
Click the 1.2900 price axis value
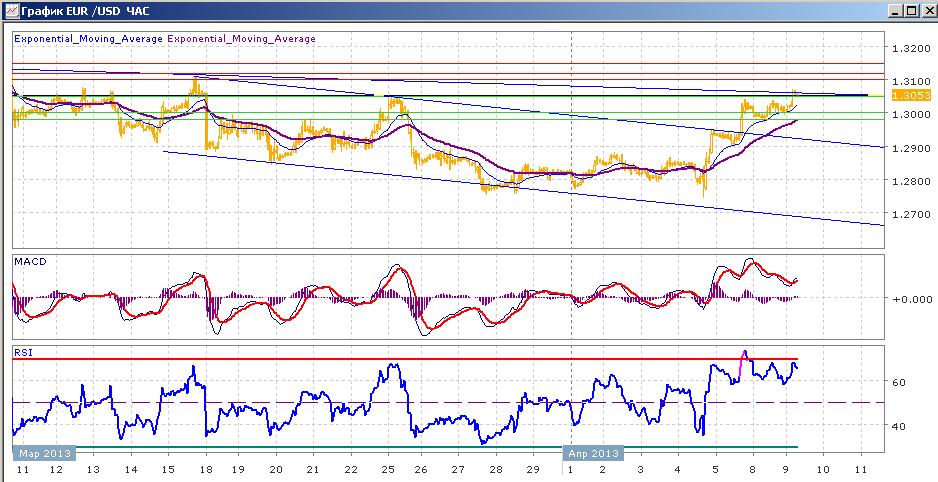click(x=910, y=148)
